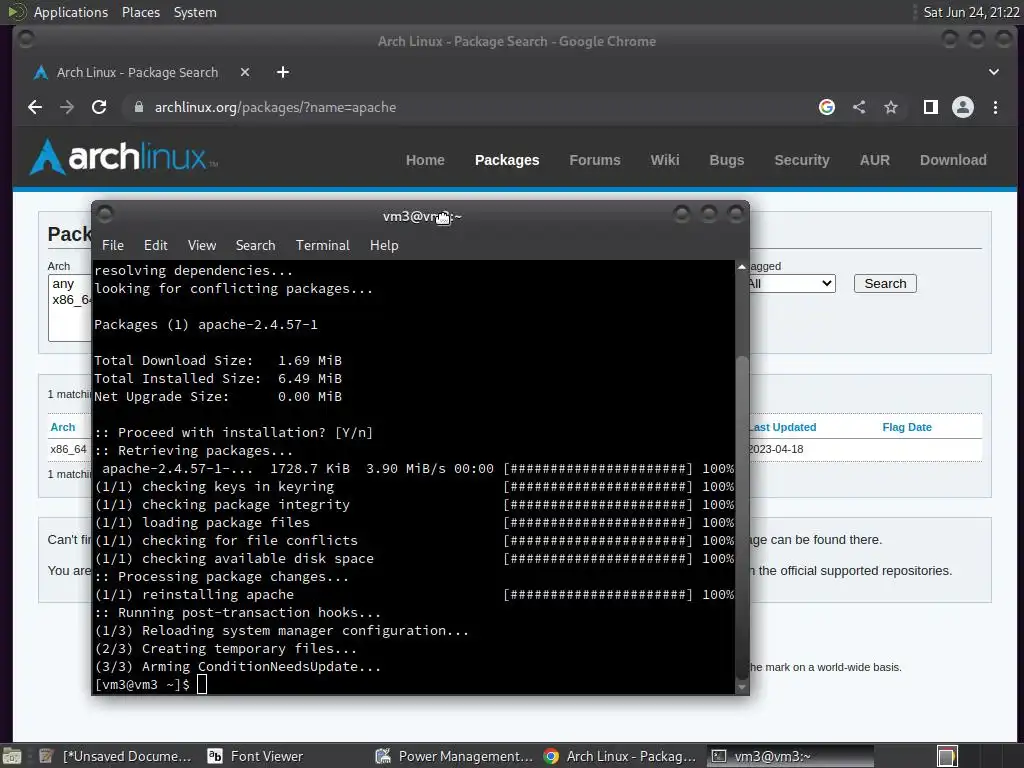The height and width of the screenshot is (768, 1024).
Task: Click the Arch favicon on the browser tab
Action: 40,72
